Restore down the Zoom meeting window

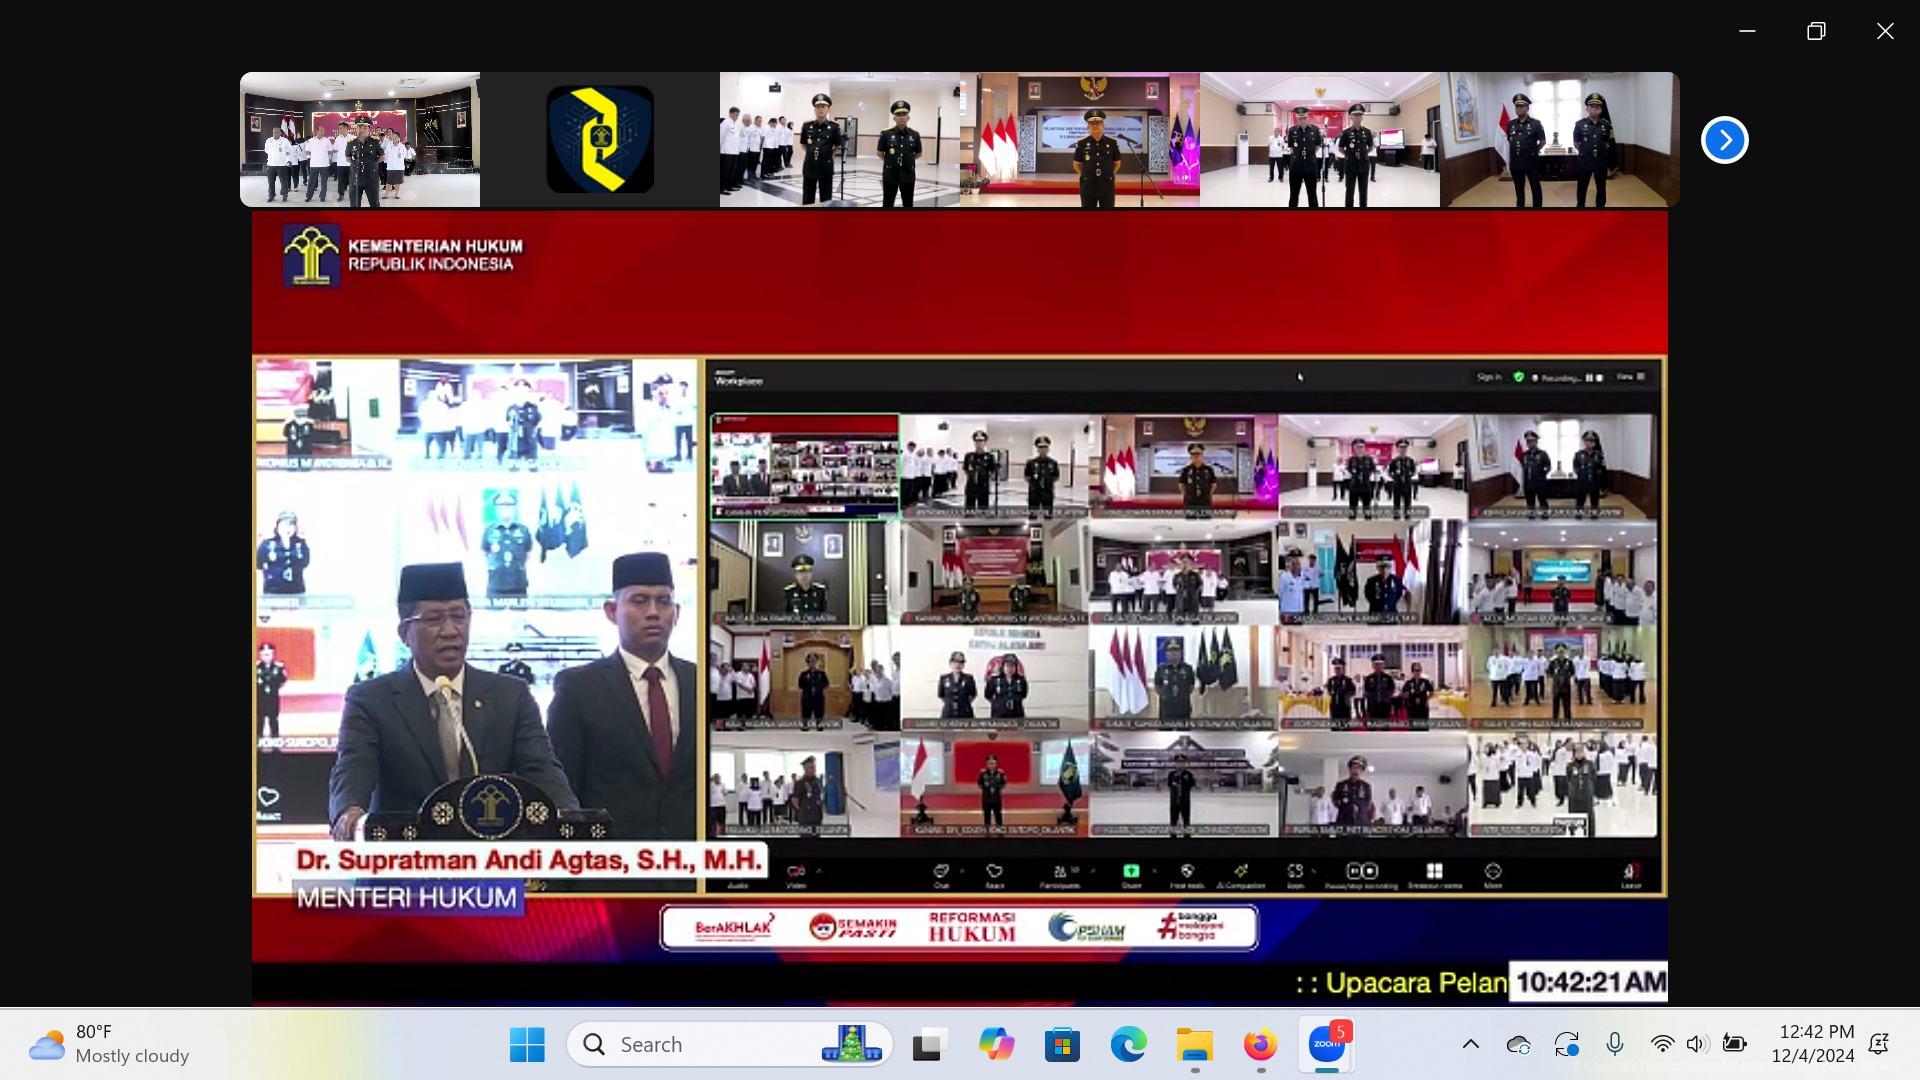pos(1816,31)
